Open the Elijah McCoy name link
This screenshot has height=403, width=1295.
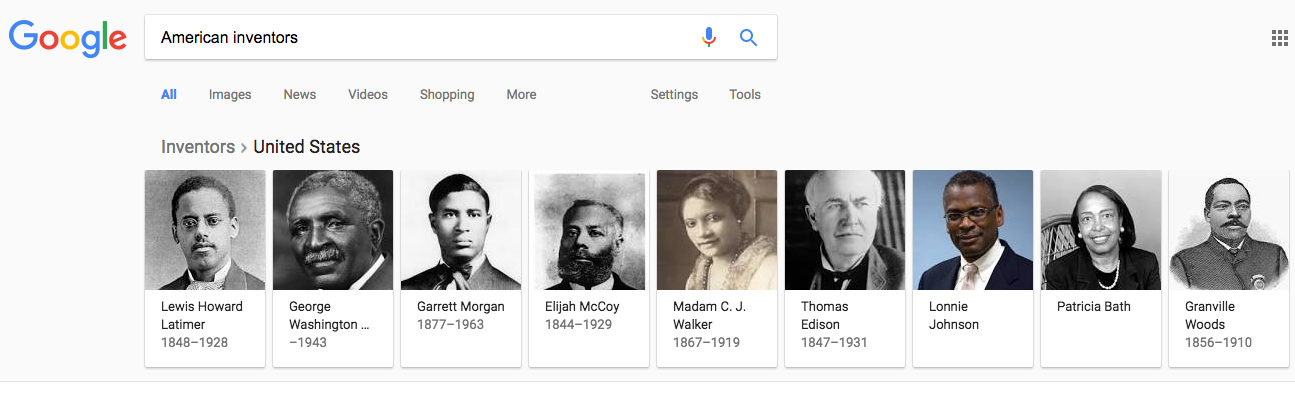tap(582, 307)
